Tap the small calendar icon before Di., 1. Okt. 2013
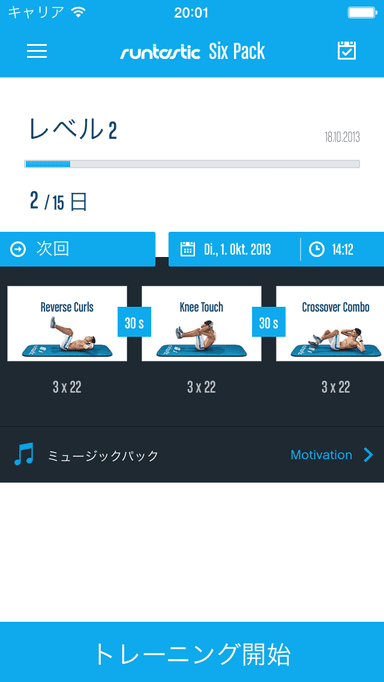The height and width of the screenshot is (682, 384). tap(187, 250)
